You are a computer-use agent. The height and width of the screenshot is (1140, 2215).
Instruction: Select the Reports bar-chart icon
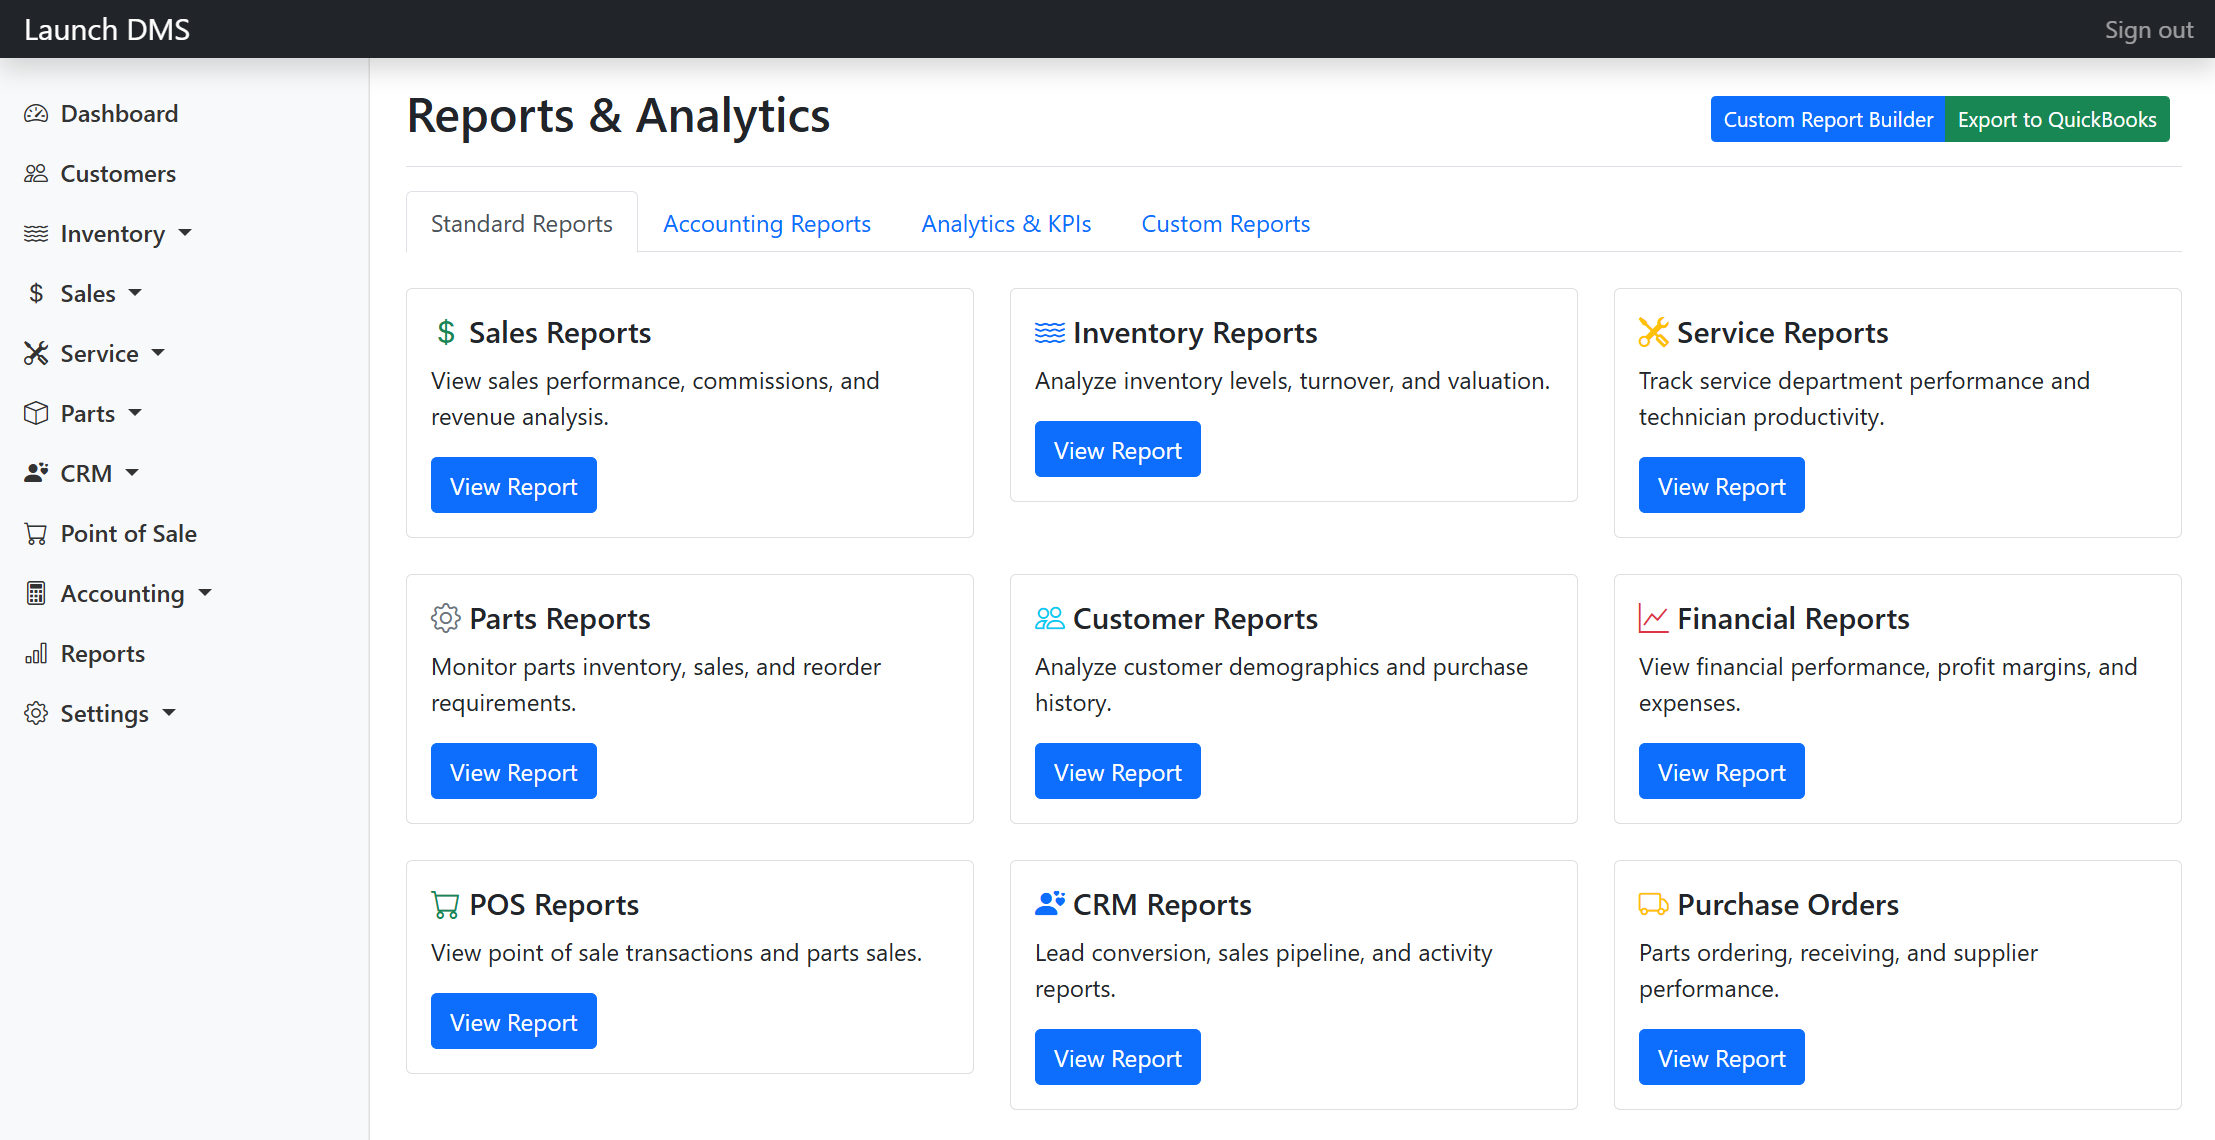point(37,653)
